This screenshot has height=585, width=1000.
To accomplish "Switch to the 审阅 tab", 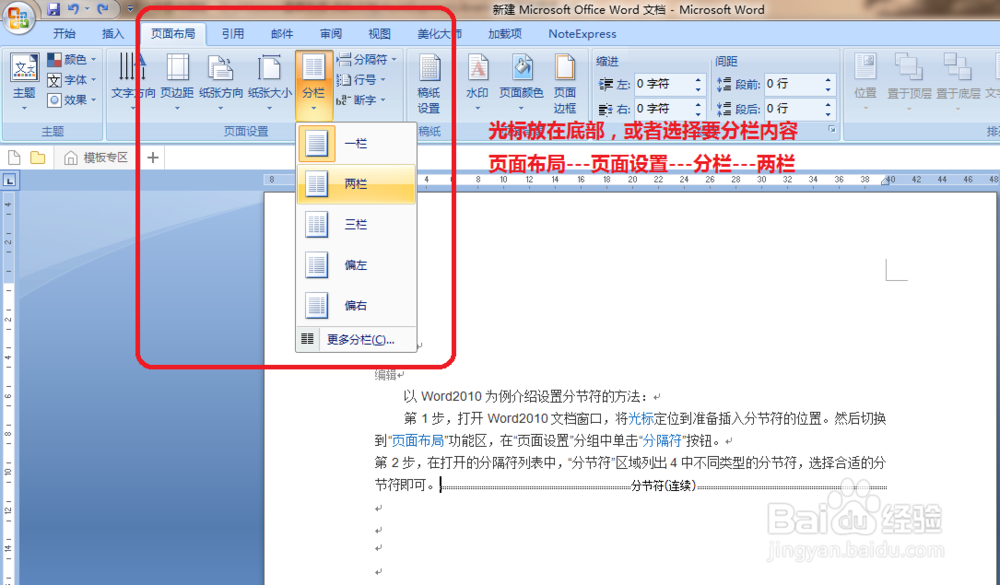I will pos(331,34).
